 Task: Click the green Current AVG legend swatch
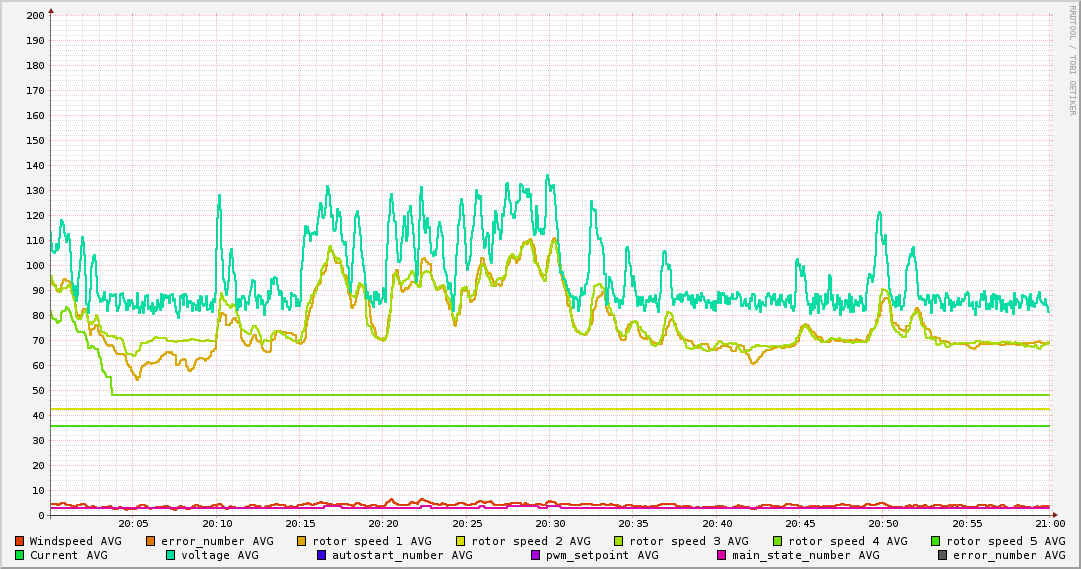tap(19, 555)
